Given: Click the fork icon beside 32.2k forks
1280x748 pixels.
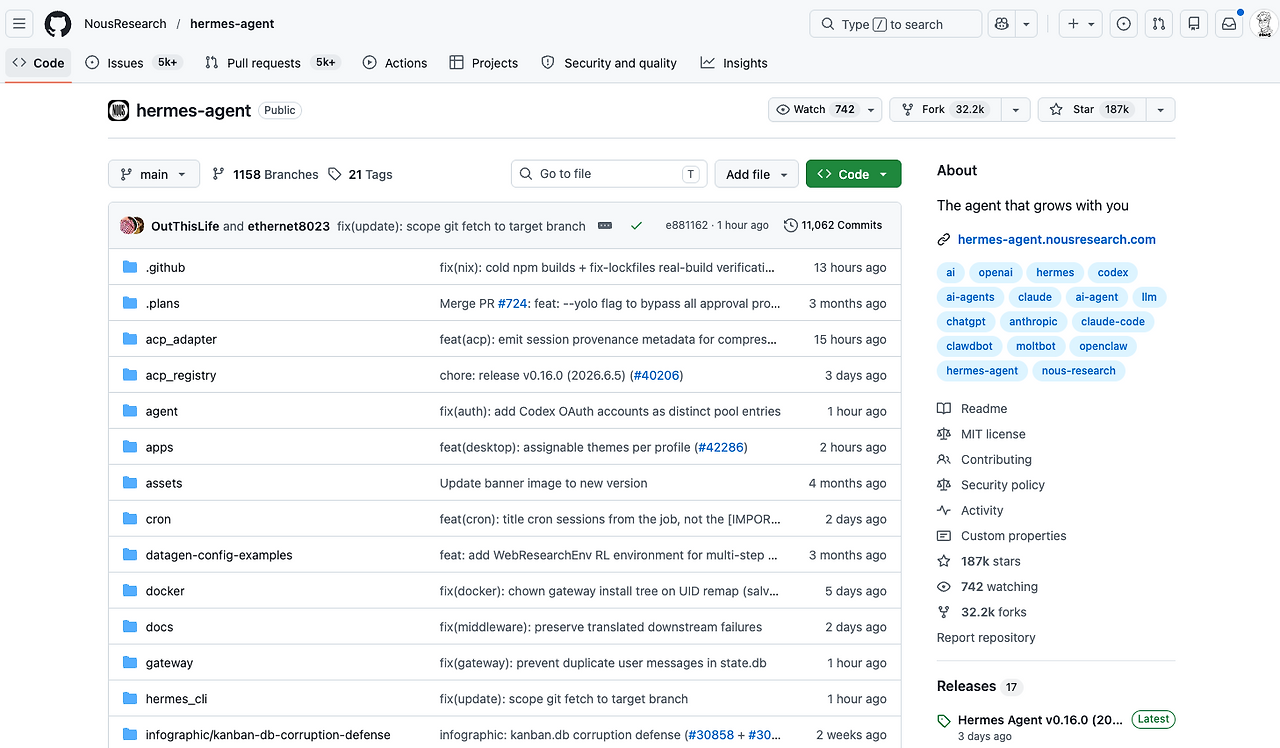Looking at the screenshot, I should click(x=944, y=613).
